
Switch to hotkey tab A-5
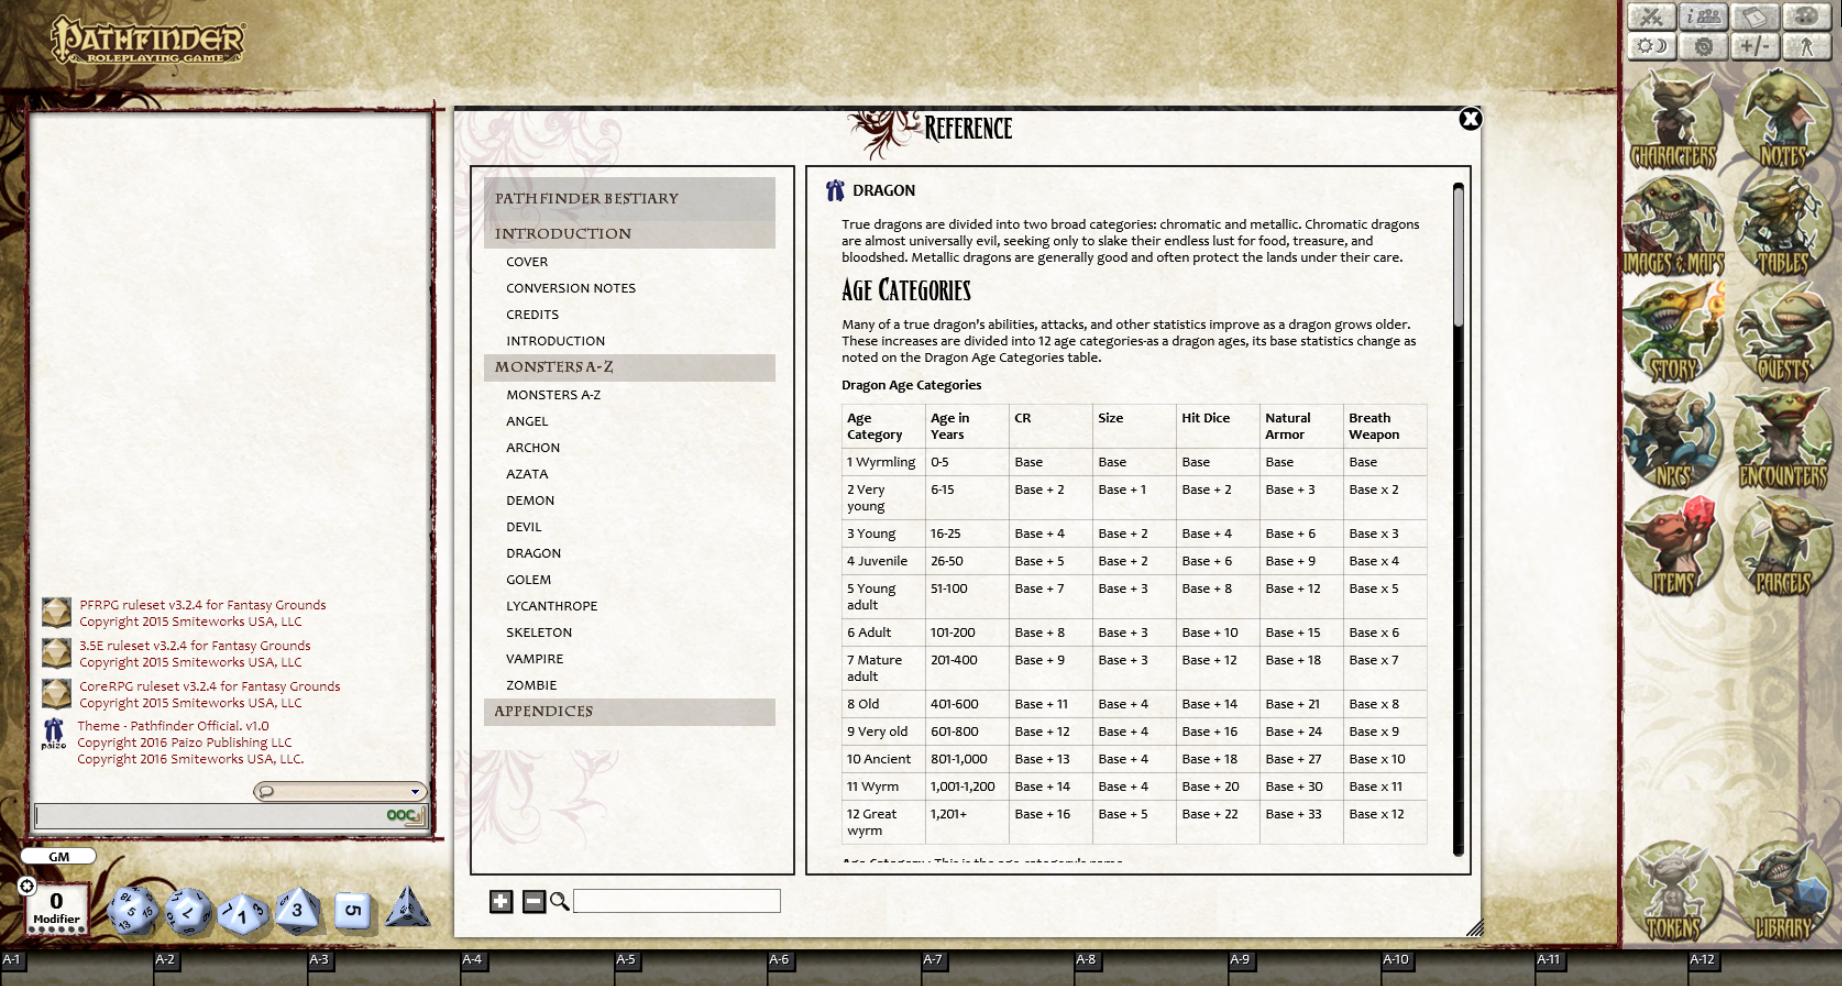(628, 959)
